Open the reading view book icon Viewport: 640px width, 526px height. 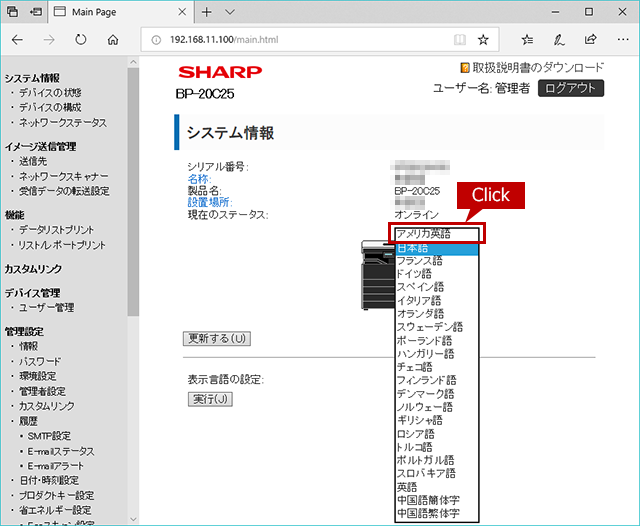click(x=460, y=40)
